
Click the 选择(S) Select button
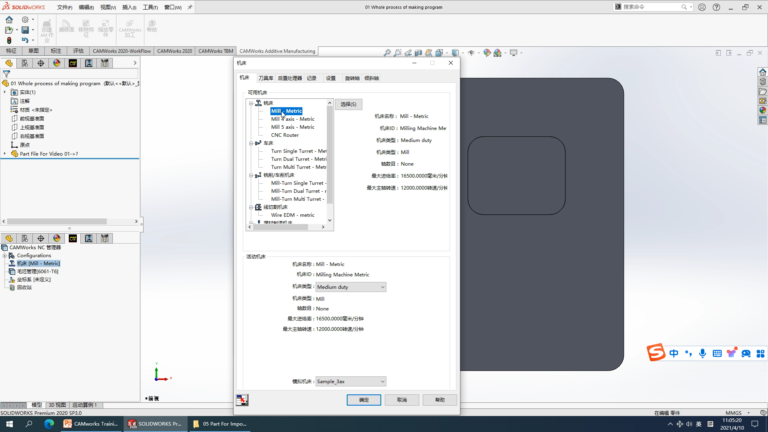click(349, 104)
